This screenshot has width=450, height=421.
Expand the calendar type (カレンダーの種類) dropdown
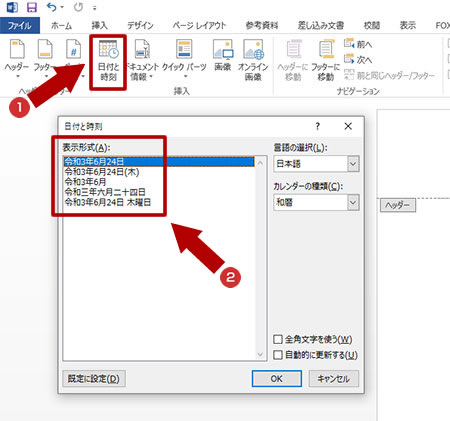(353, 202)
